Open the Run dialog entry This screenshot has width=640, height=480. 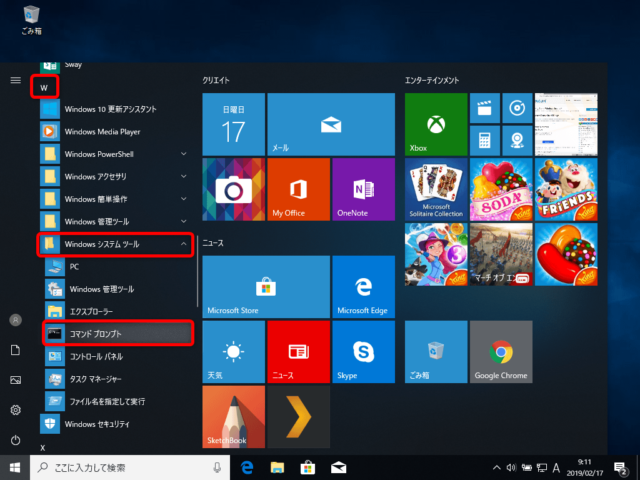click(x=118, y=401)
